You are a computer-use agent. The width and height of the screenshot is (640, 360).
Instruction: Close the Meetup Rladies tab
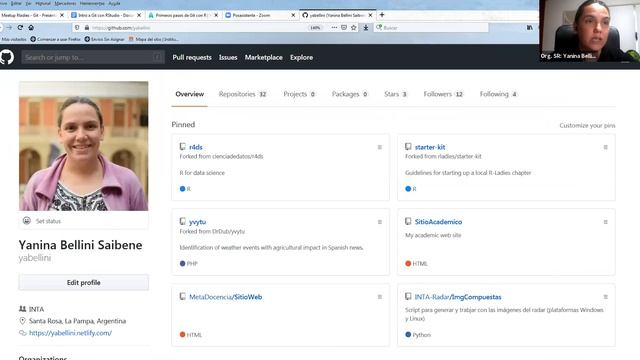(62, 15)
